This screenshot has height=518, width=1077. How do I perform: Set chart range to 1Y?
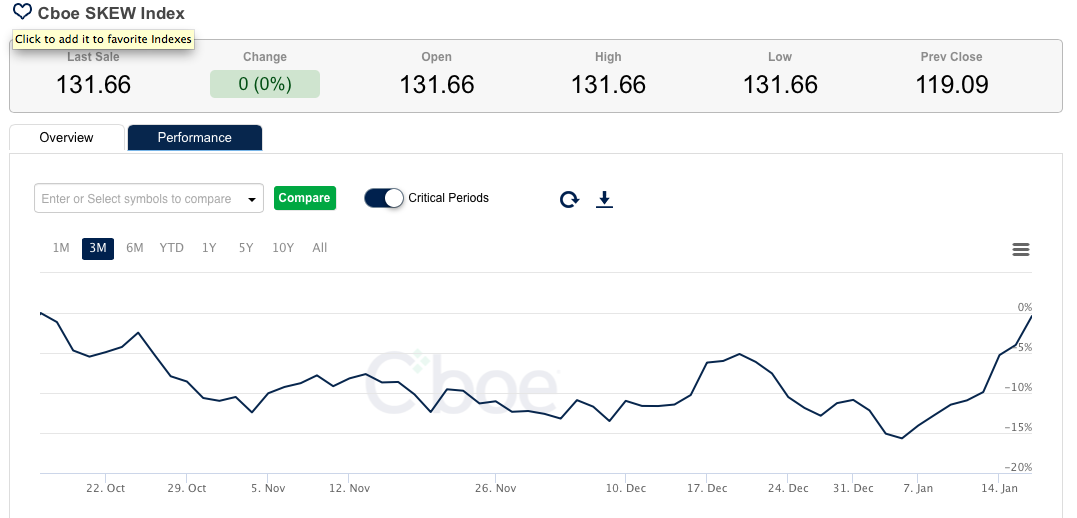pyautogui.click(x=209, y=248)
